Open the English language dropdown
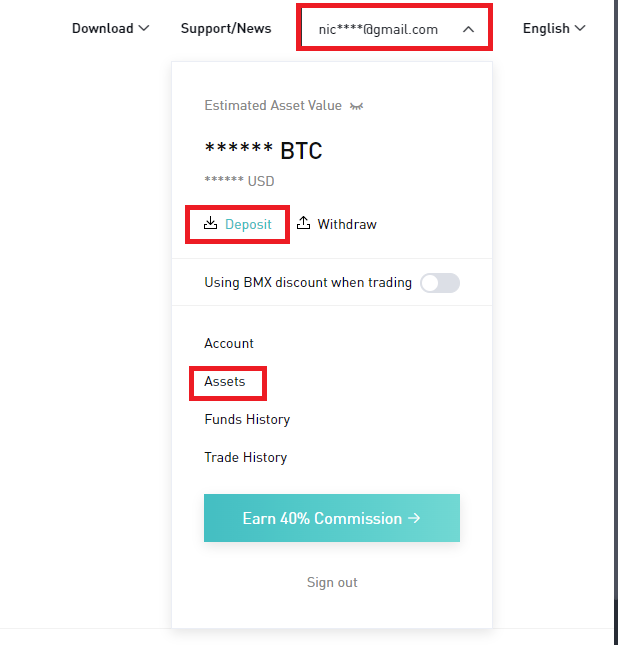The image size is (618, 645). coord(553,28)
